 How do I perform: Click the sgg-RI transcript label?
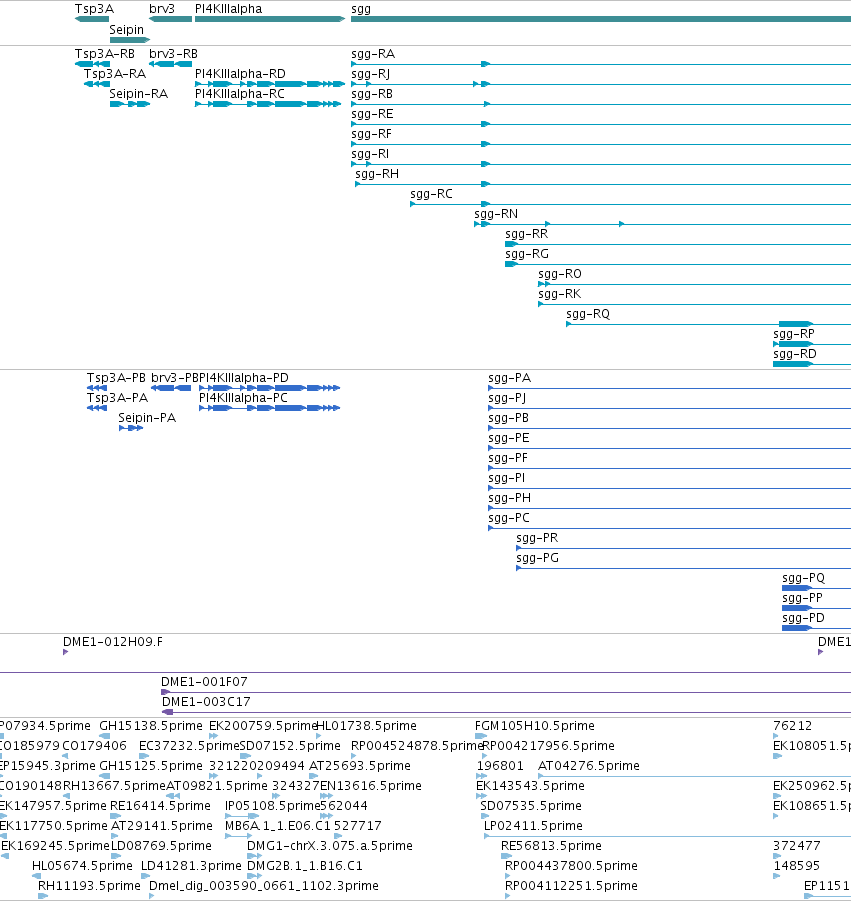[x=370, y=155]
